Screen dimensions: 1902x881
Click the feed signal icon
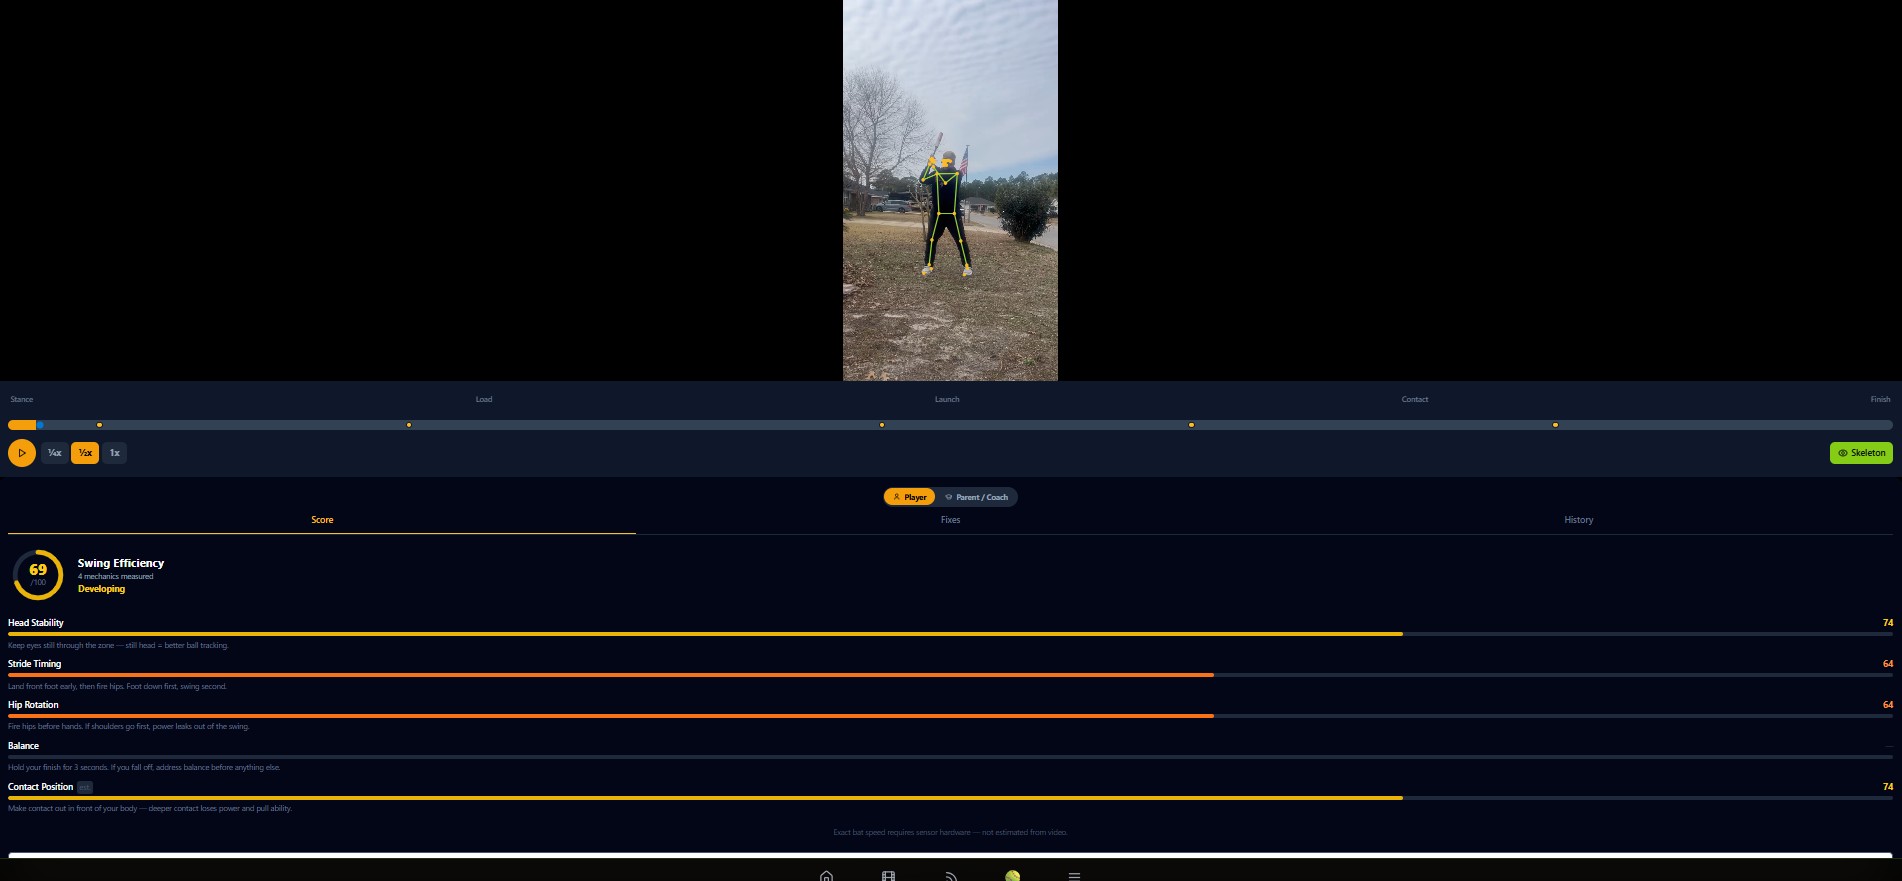tap(951, 876)
